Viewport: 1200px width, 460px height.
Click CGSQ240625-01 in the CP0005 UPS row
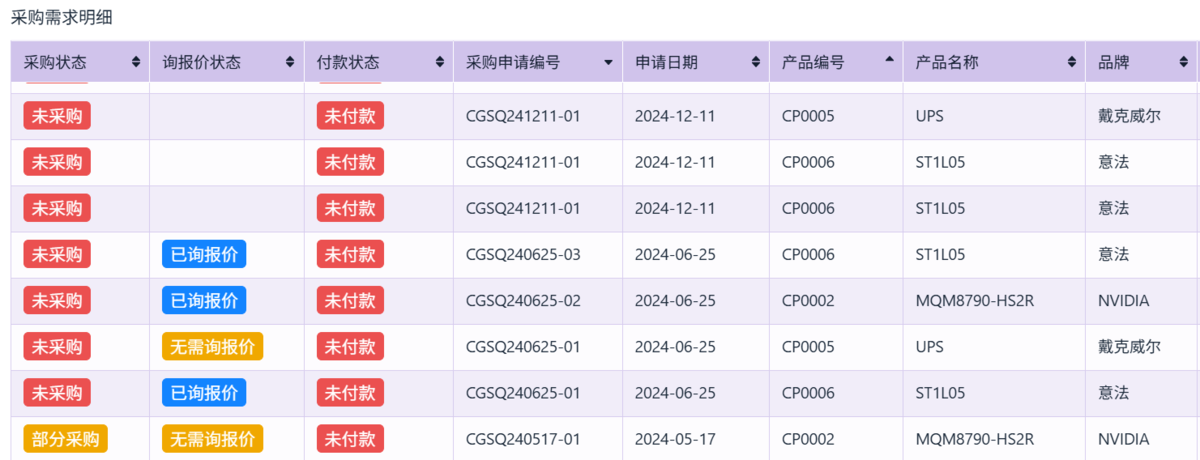523,347
